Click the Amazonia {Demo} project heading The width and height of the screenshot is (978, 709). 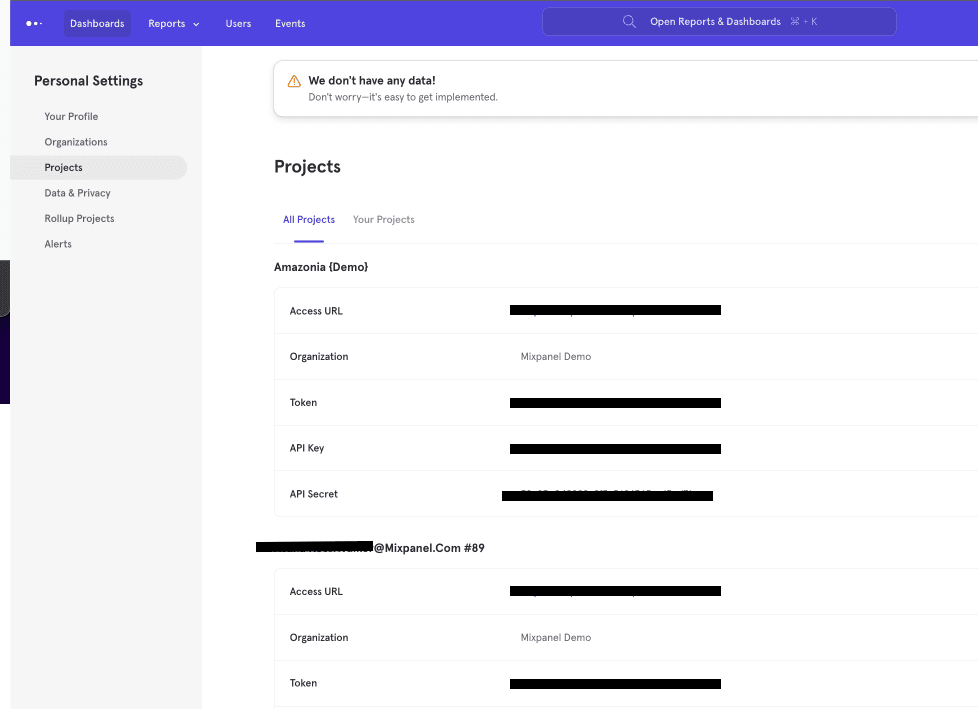[x=321, y=266]
